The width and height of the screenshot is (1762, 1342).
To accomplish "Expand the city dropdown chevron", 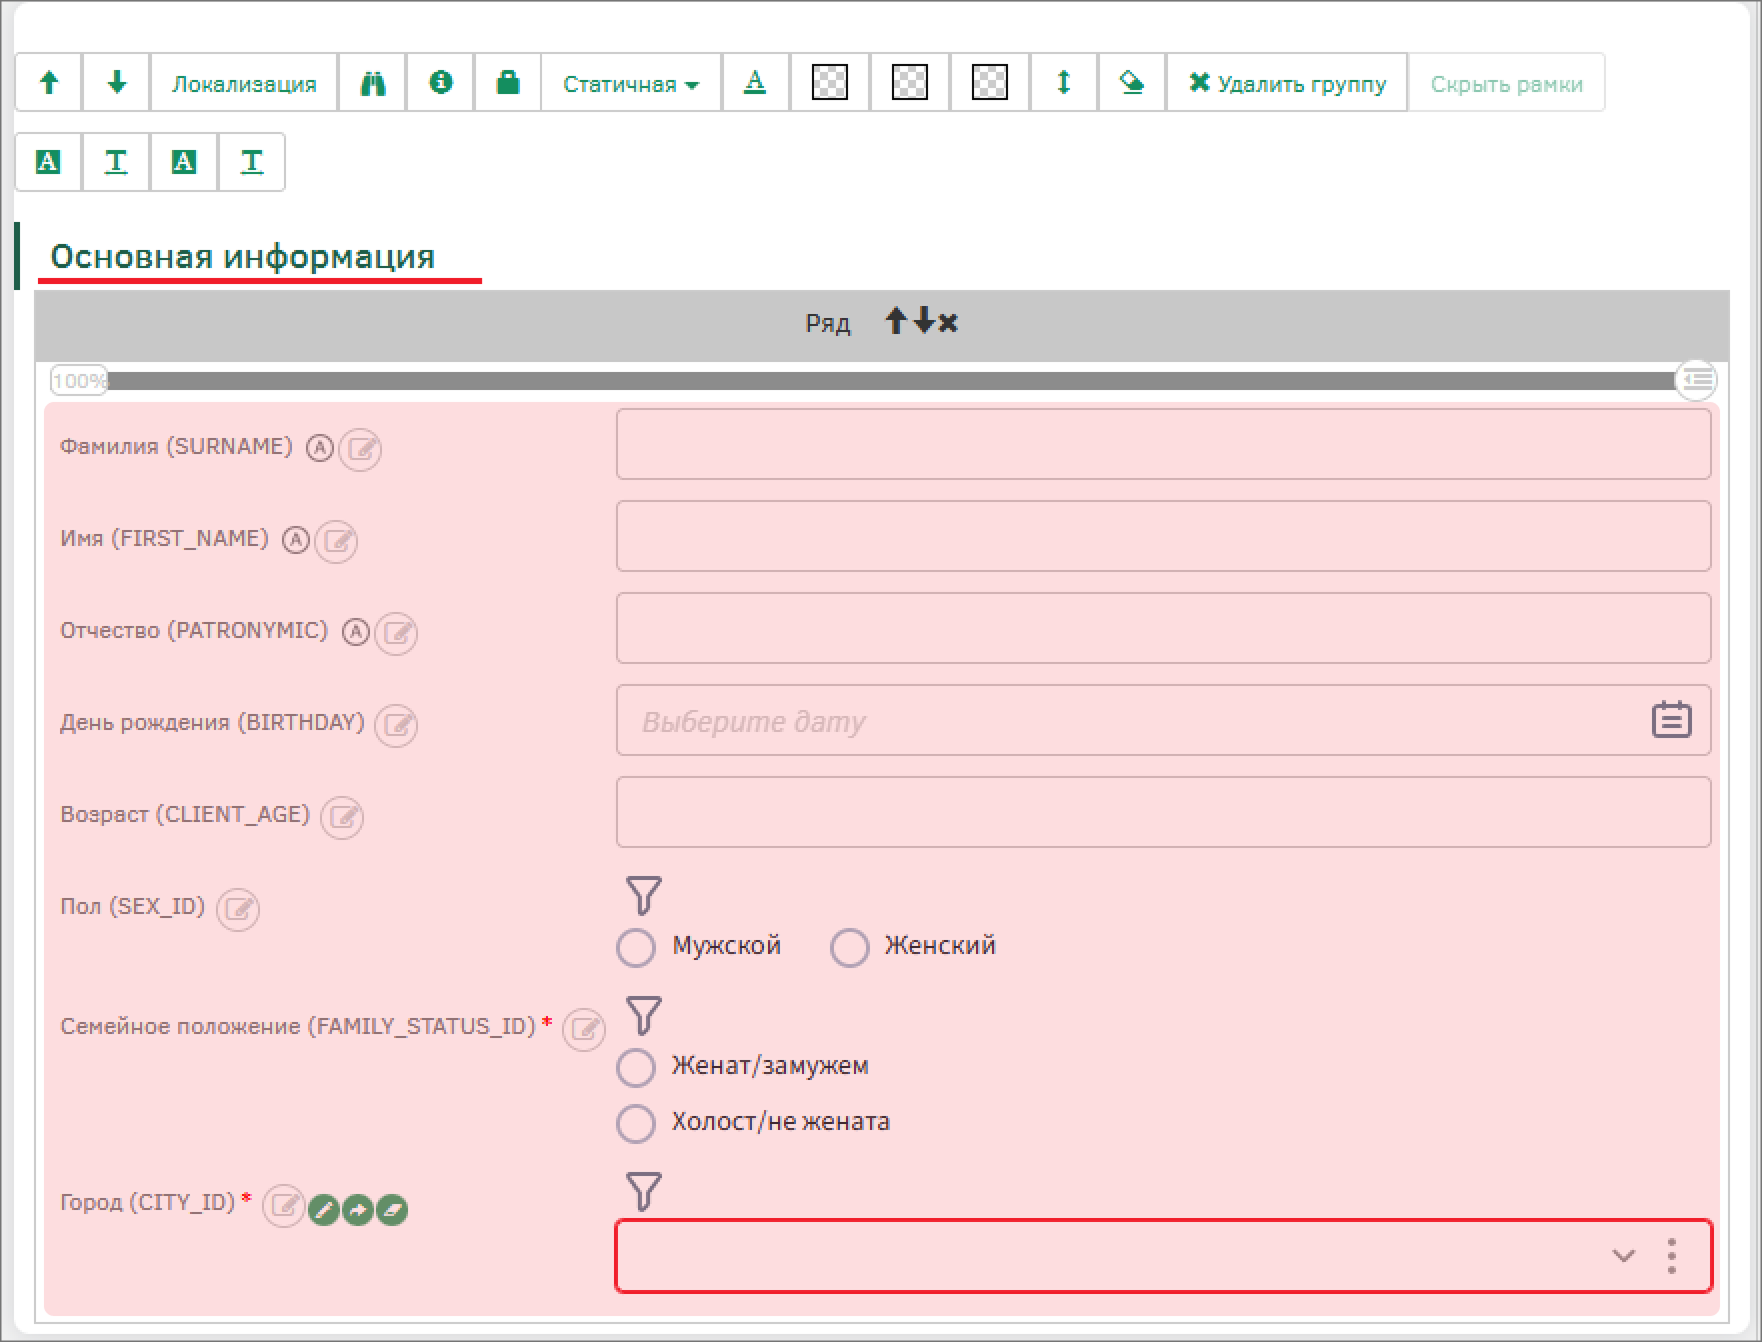I will point(1623,1256).
